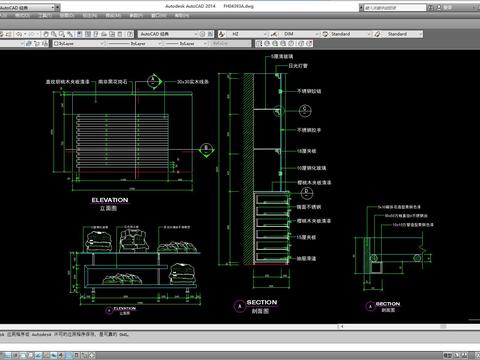Image resolution: width=480 pixels, height=360 pixels.
Task: Open the Properties palette icon
Action: point(79,34)
